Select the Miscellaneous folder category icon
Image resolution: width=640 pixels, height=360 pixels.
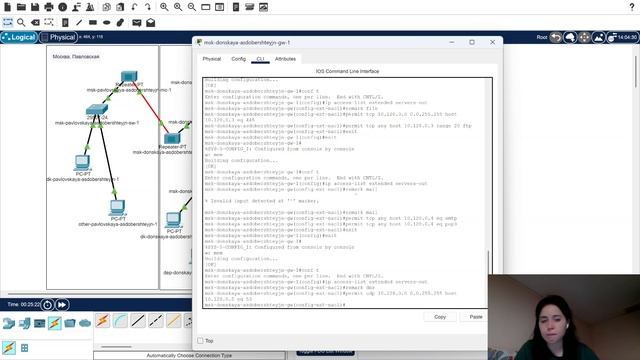pyautogui.click(x=70, y=323)
